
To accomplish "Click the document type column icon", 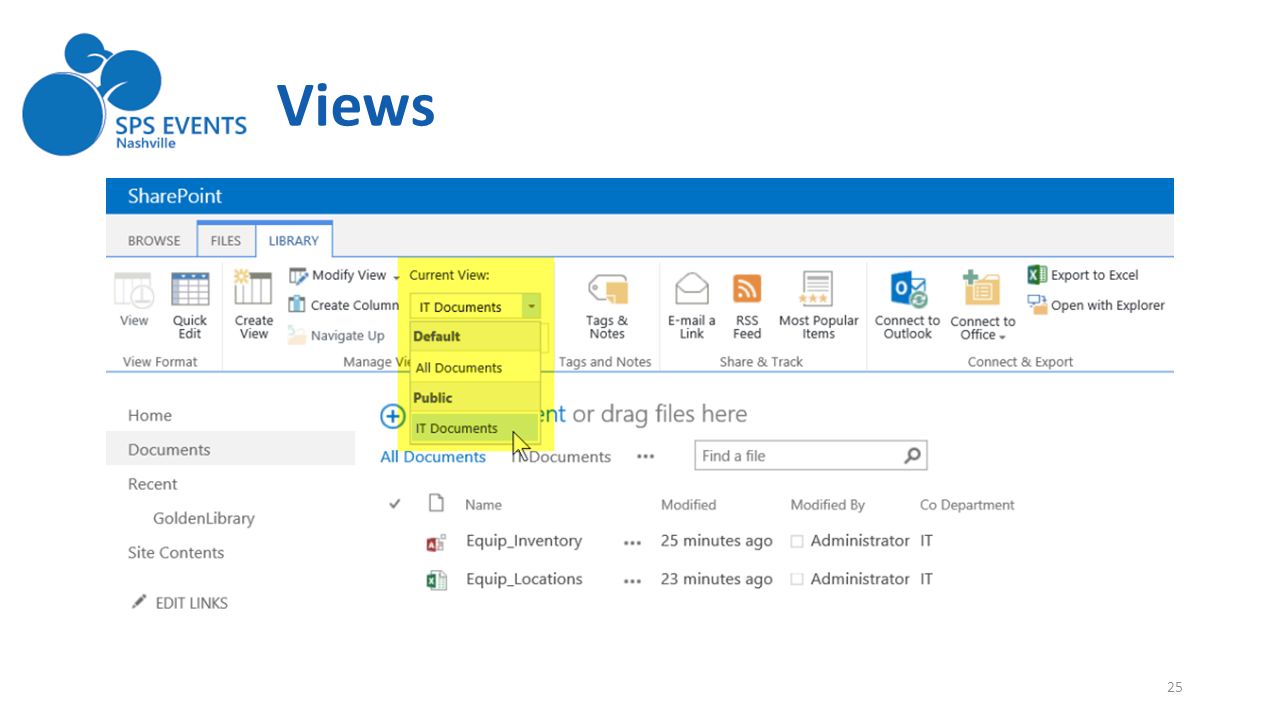I will (436, 503).
